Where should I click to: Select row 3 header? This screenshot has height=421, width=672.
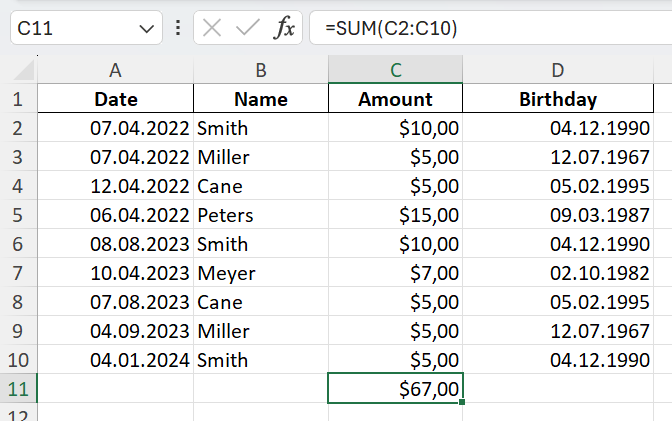tap(18, 157)
